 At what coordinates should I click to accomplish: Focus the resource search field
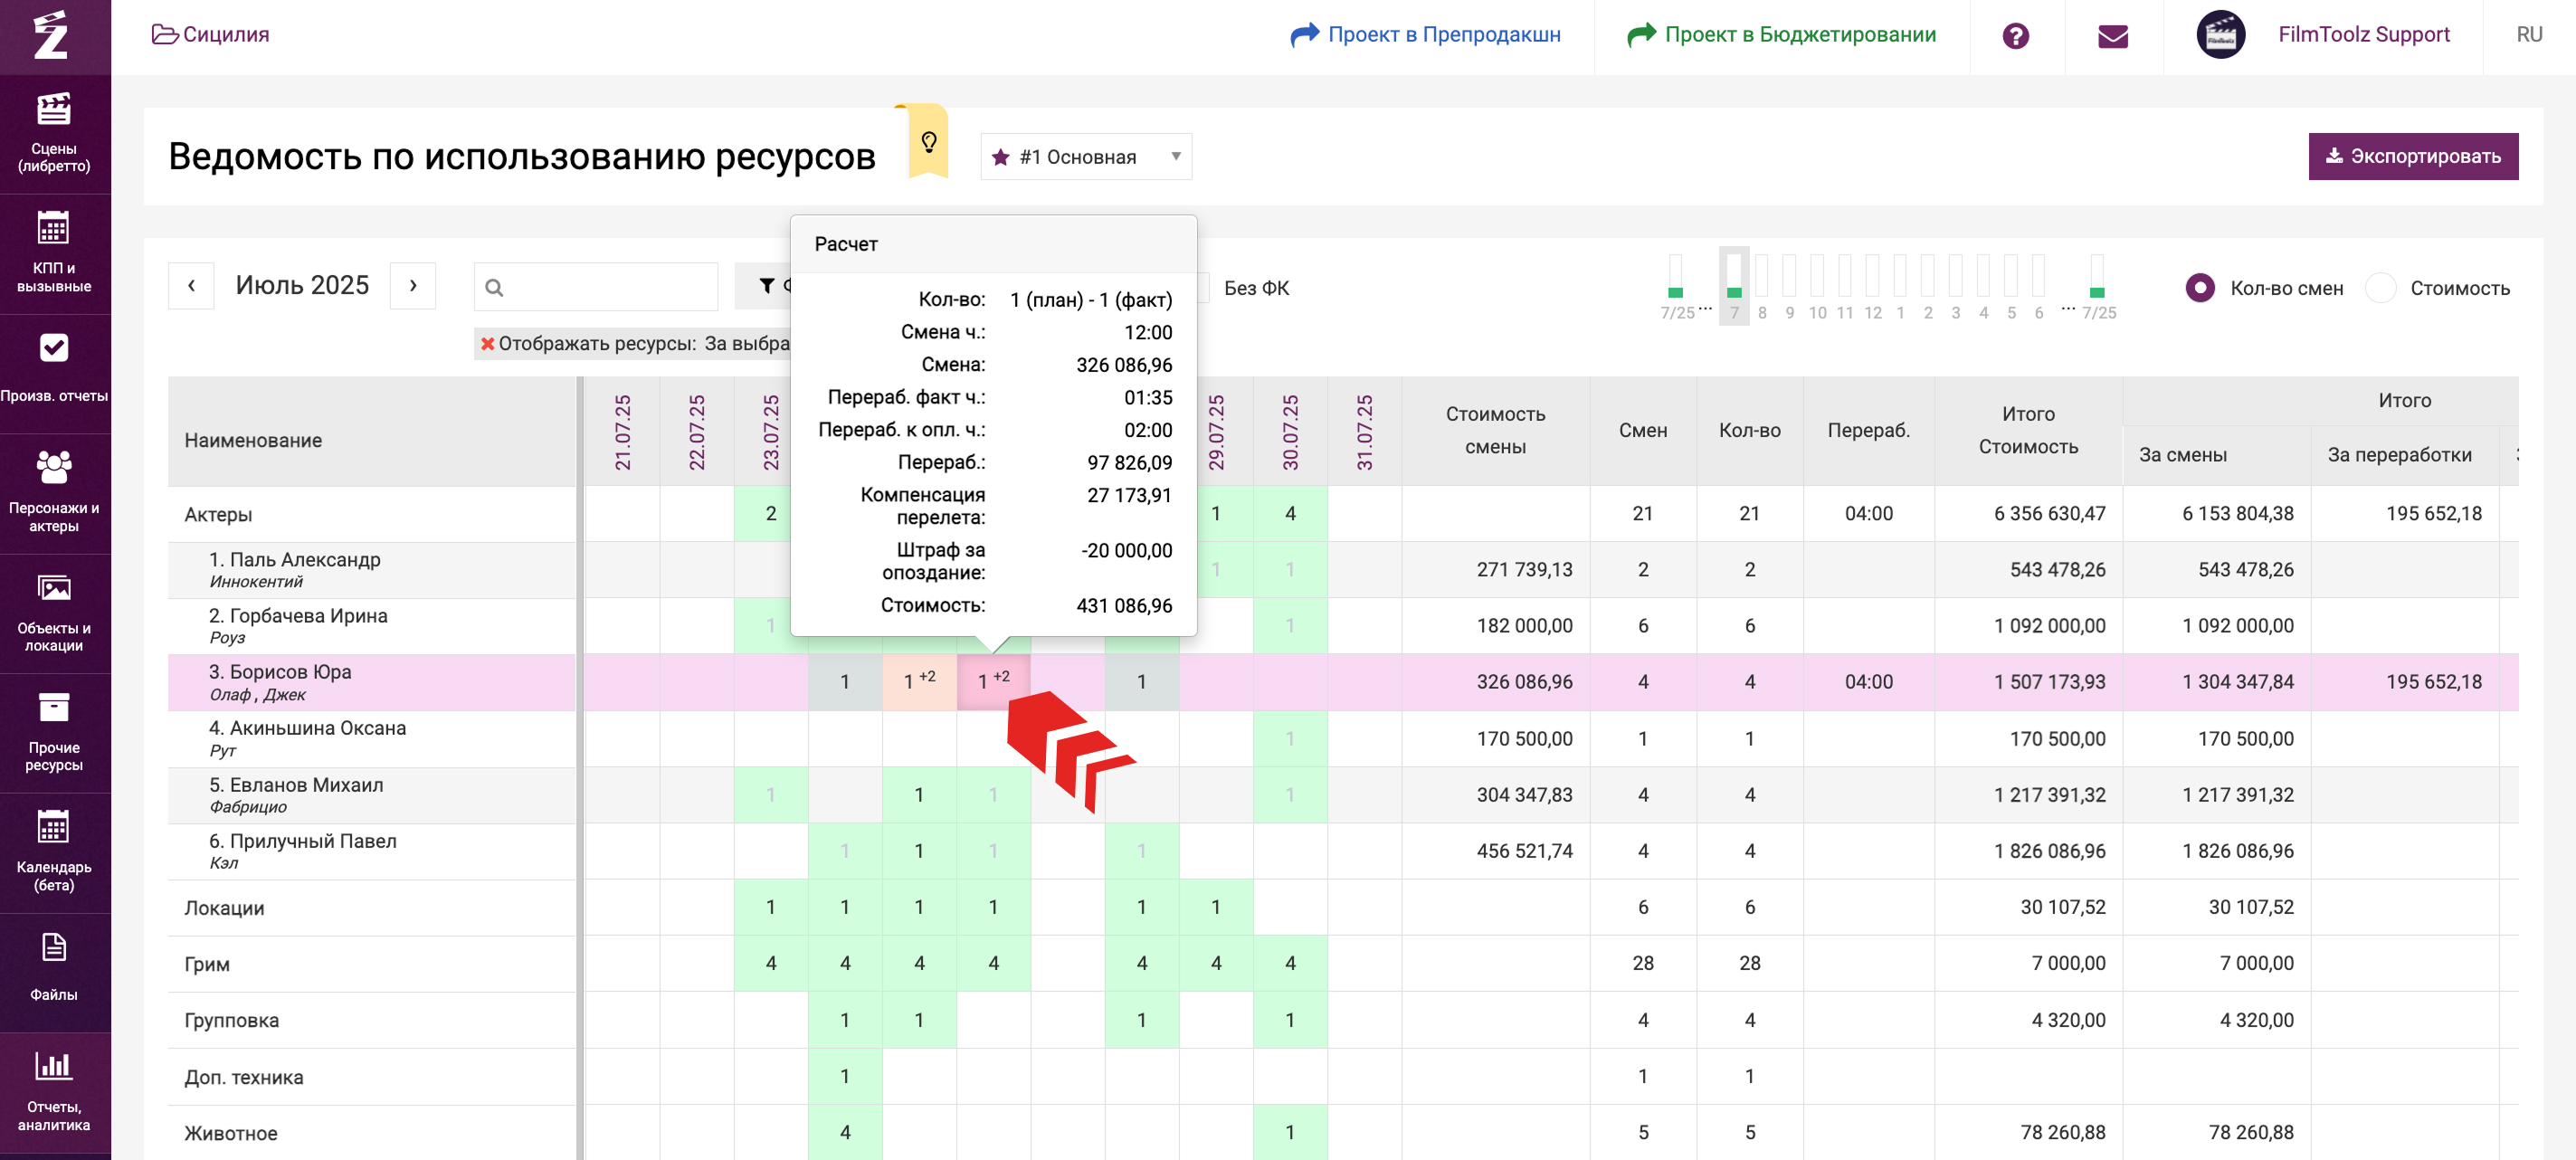[x=596, y=287]
